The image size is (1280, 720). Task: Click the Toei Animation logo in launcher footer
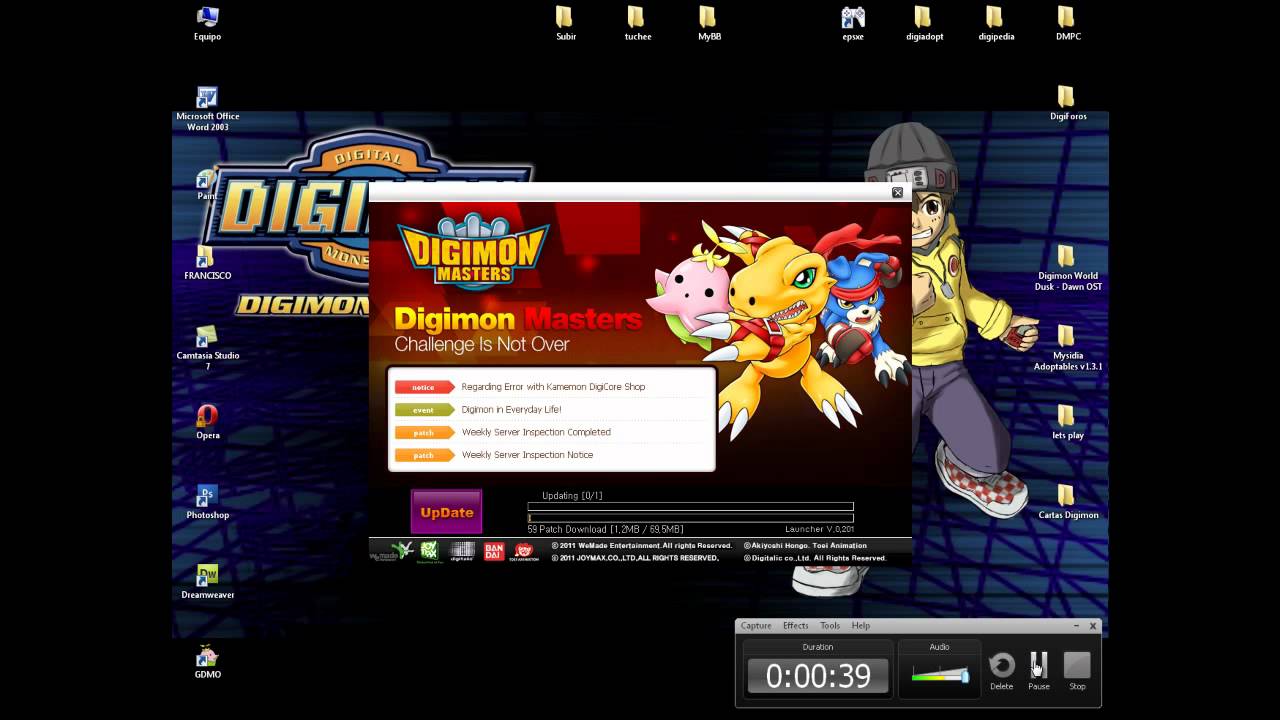click(x=525, y=551)
